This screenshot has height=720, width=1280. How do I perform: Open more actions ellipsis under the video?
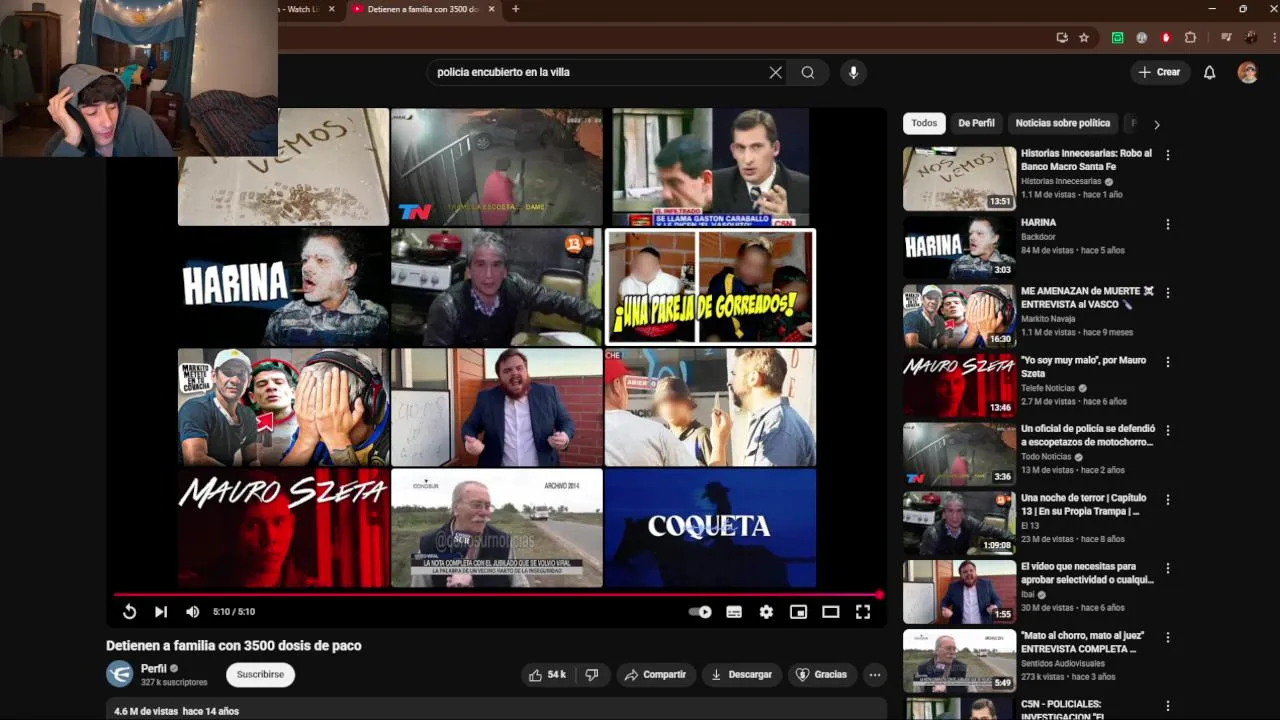(875, 675)
